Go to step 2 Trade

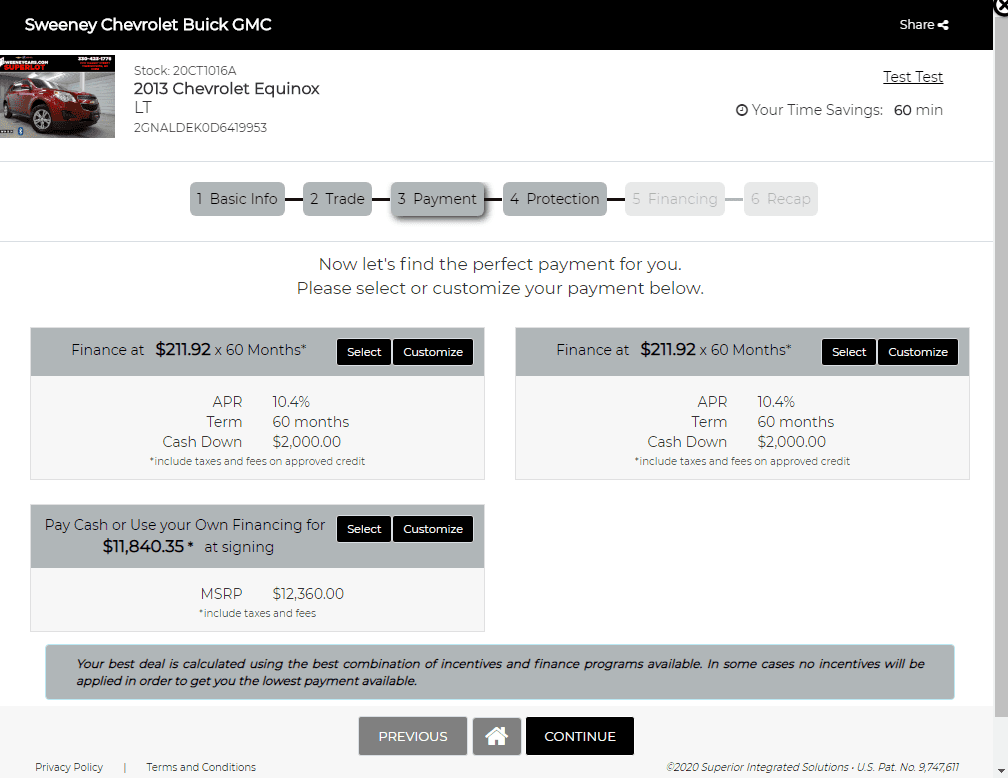[338, 199]
